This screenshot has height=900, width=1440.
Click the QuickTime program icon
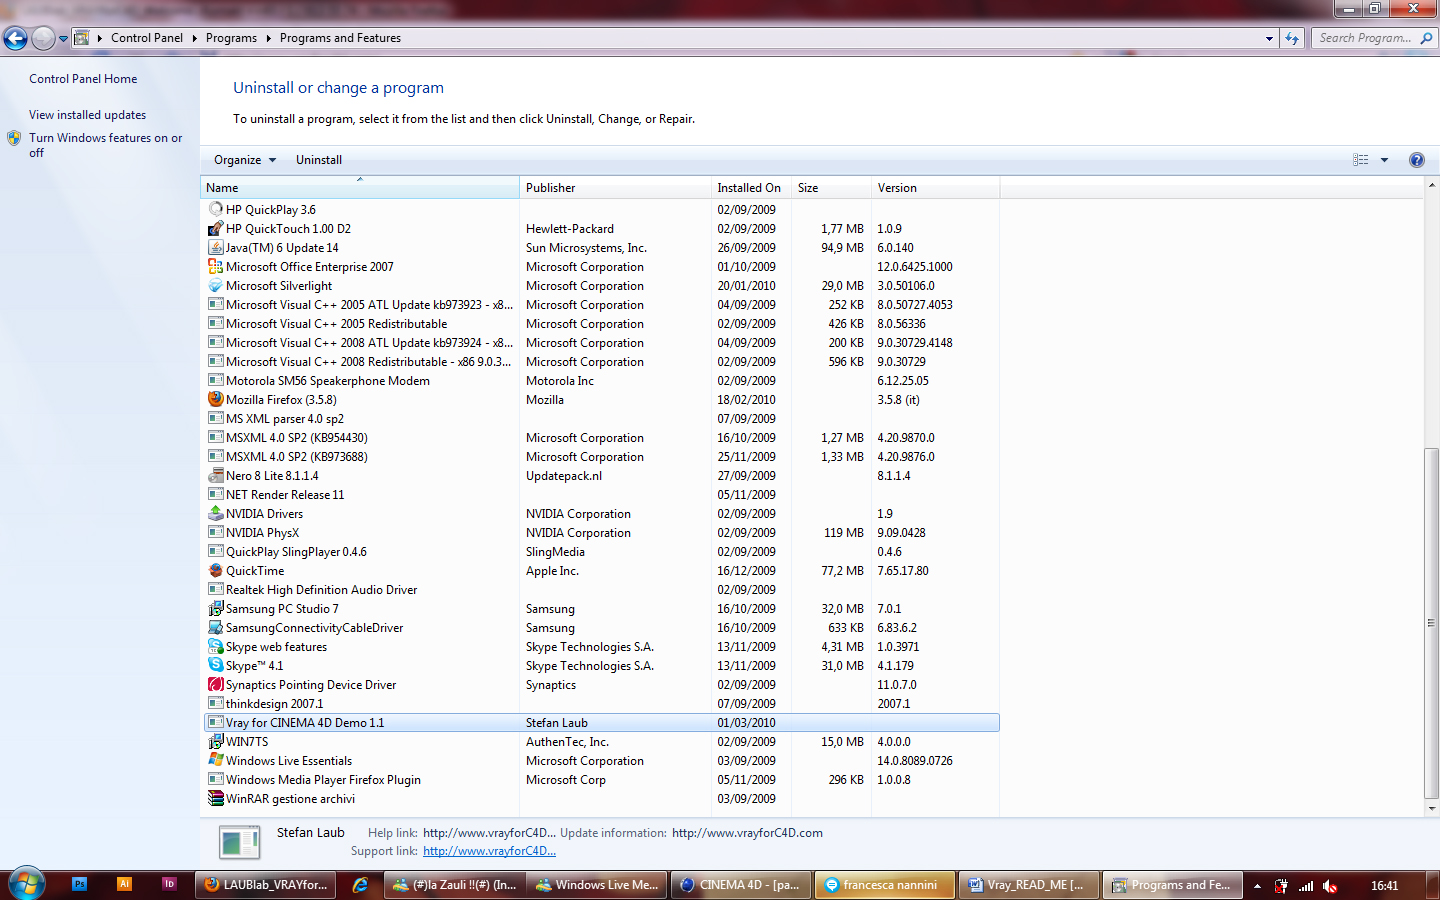tap(215, 570)
